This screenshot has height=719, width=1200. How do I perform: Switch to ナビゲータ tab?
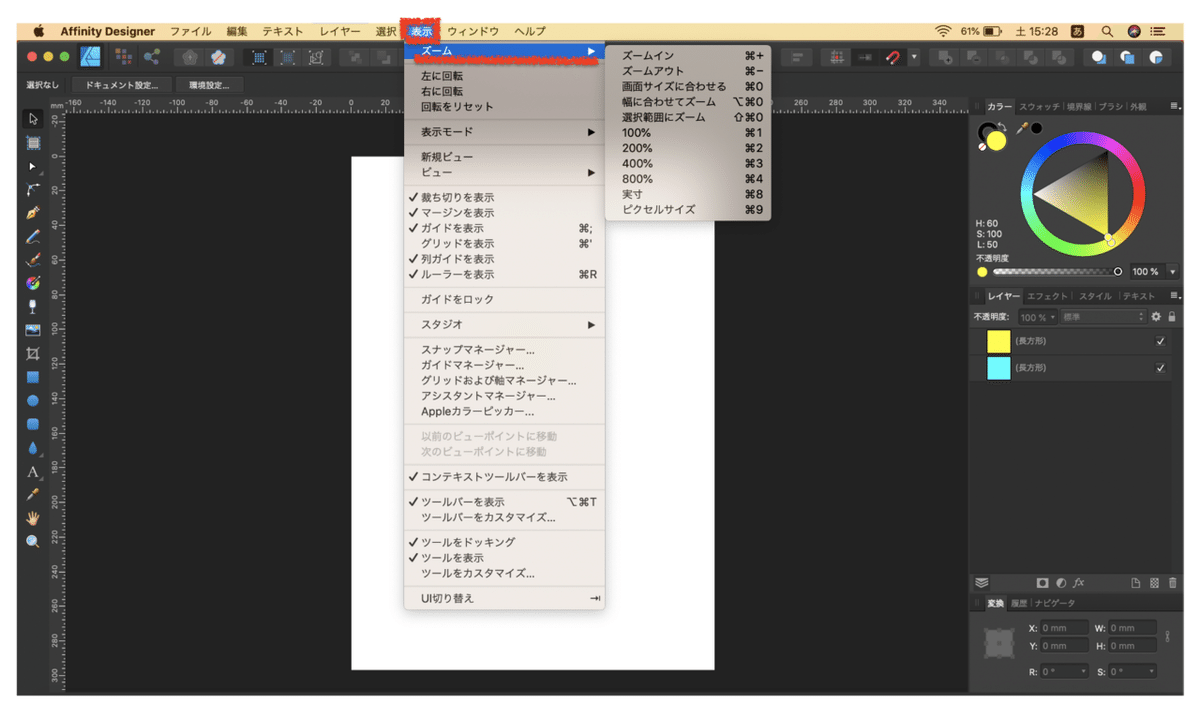(x=1055, y=603)
